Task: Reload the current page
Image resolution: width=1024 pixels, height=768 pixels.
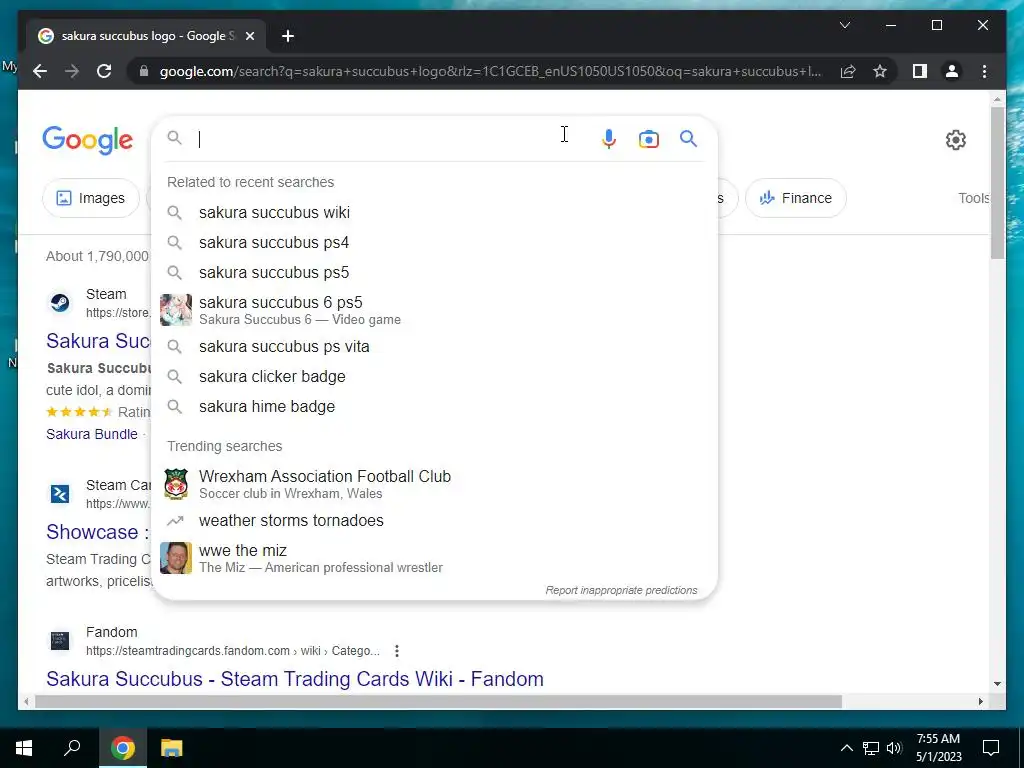Action: 104,71
